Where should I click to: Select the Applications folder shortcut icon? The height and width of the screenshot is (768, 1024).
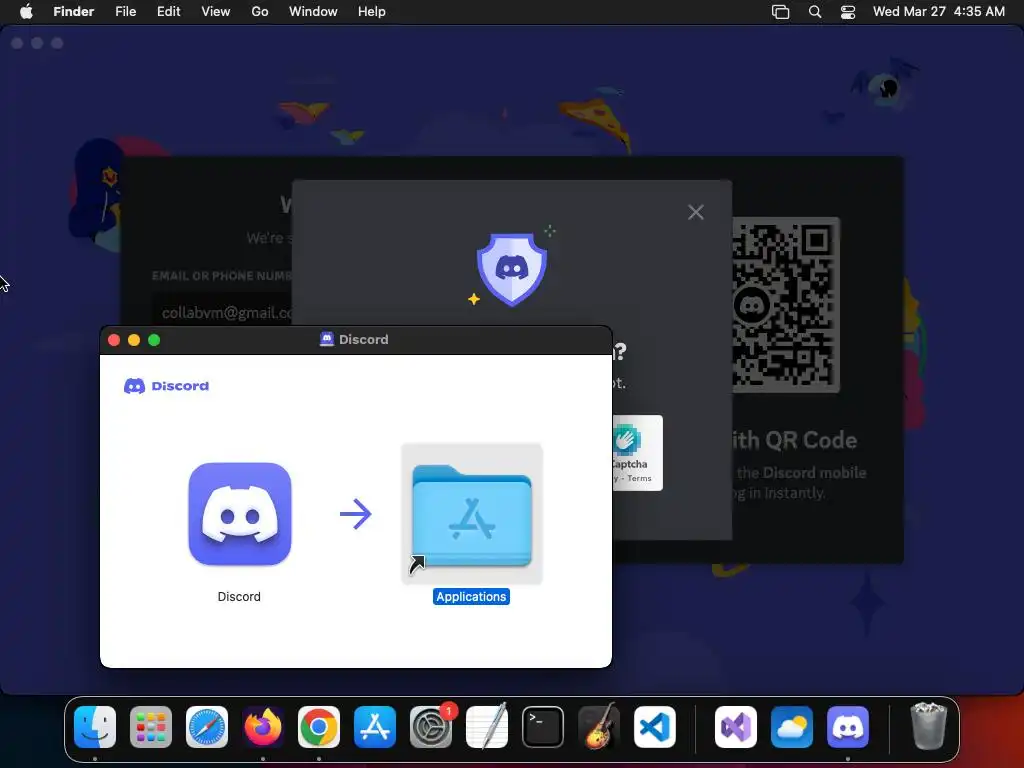click(x=472, y=515)
